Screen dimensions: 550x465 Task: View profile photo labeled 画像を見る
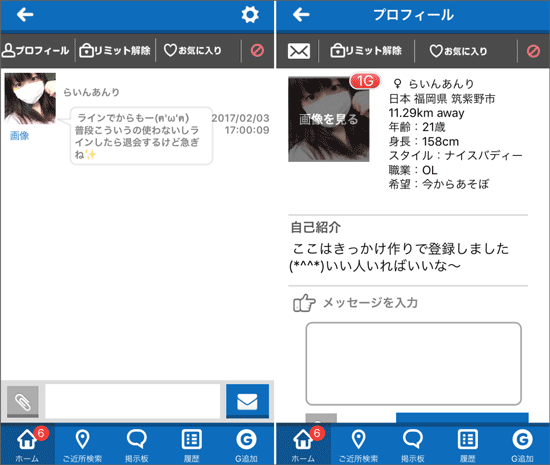pyautogui.click(x=329, y=119)
